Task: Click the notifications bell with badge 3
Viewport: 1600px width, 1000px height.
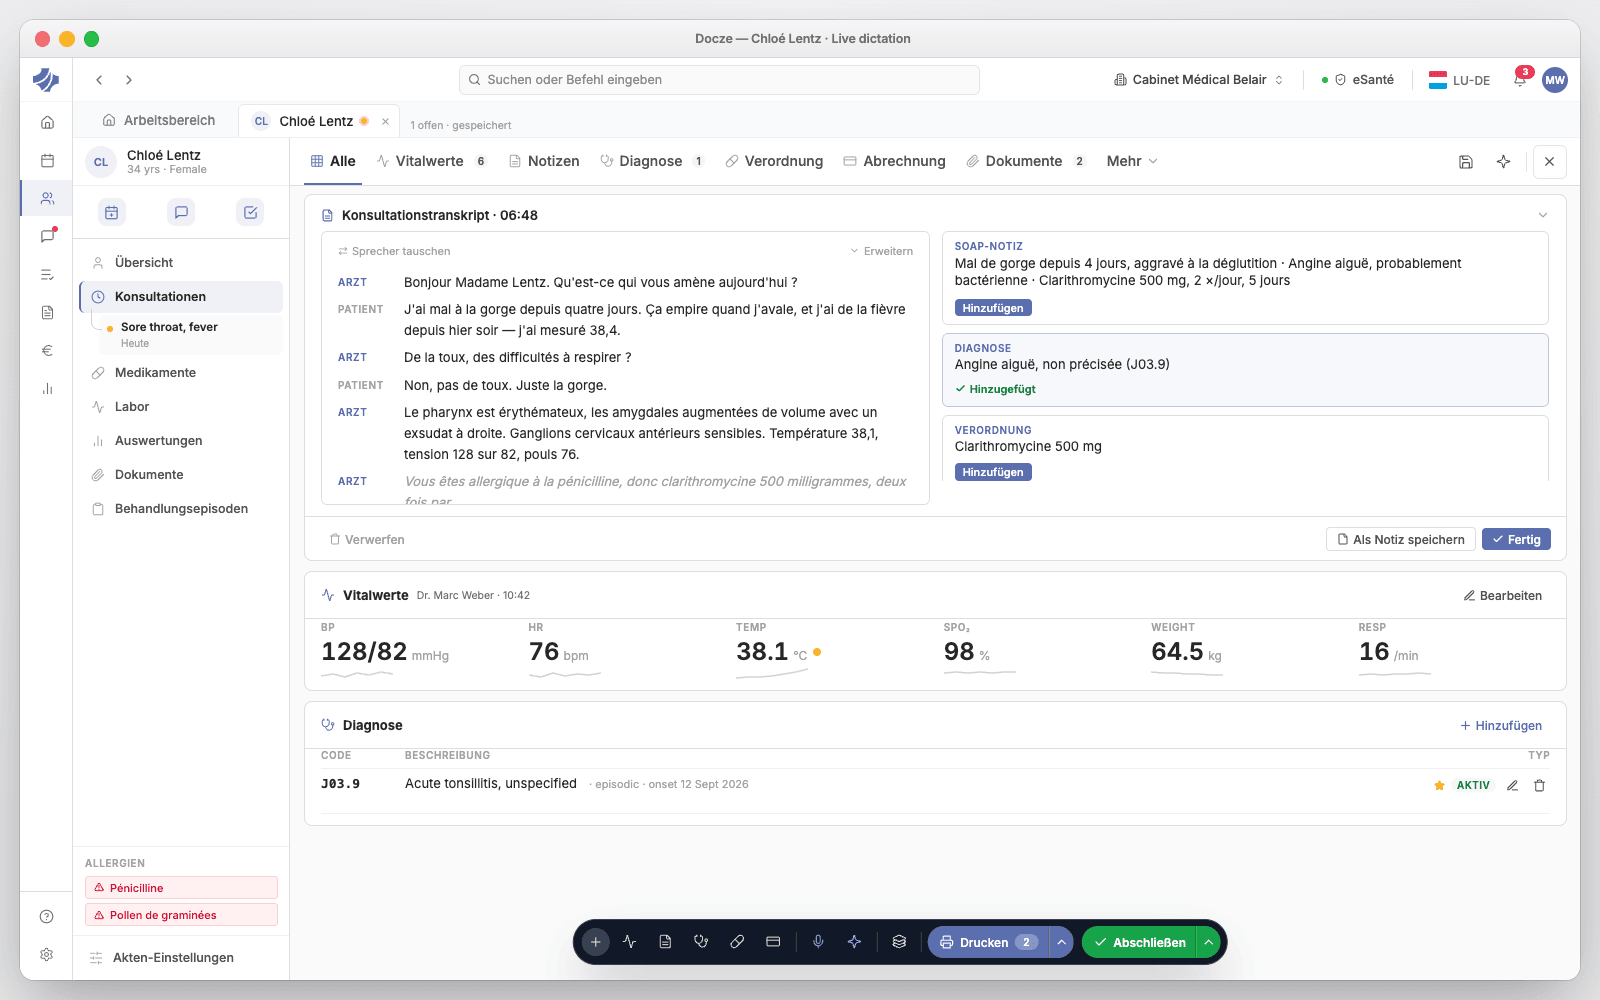Action: [x=1520, y=79]
